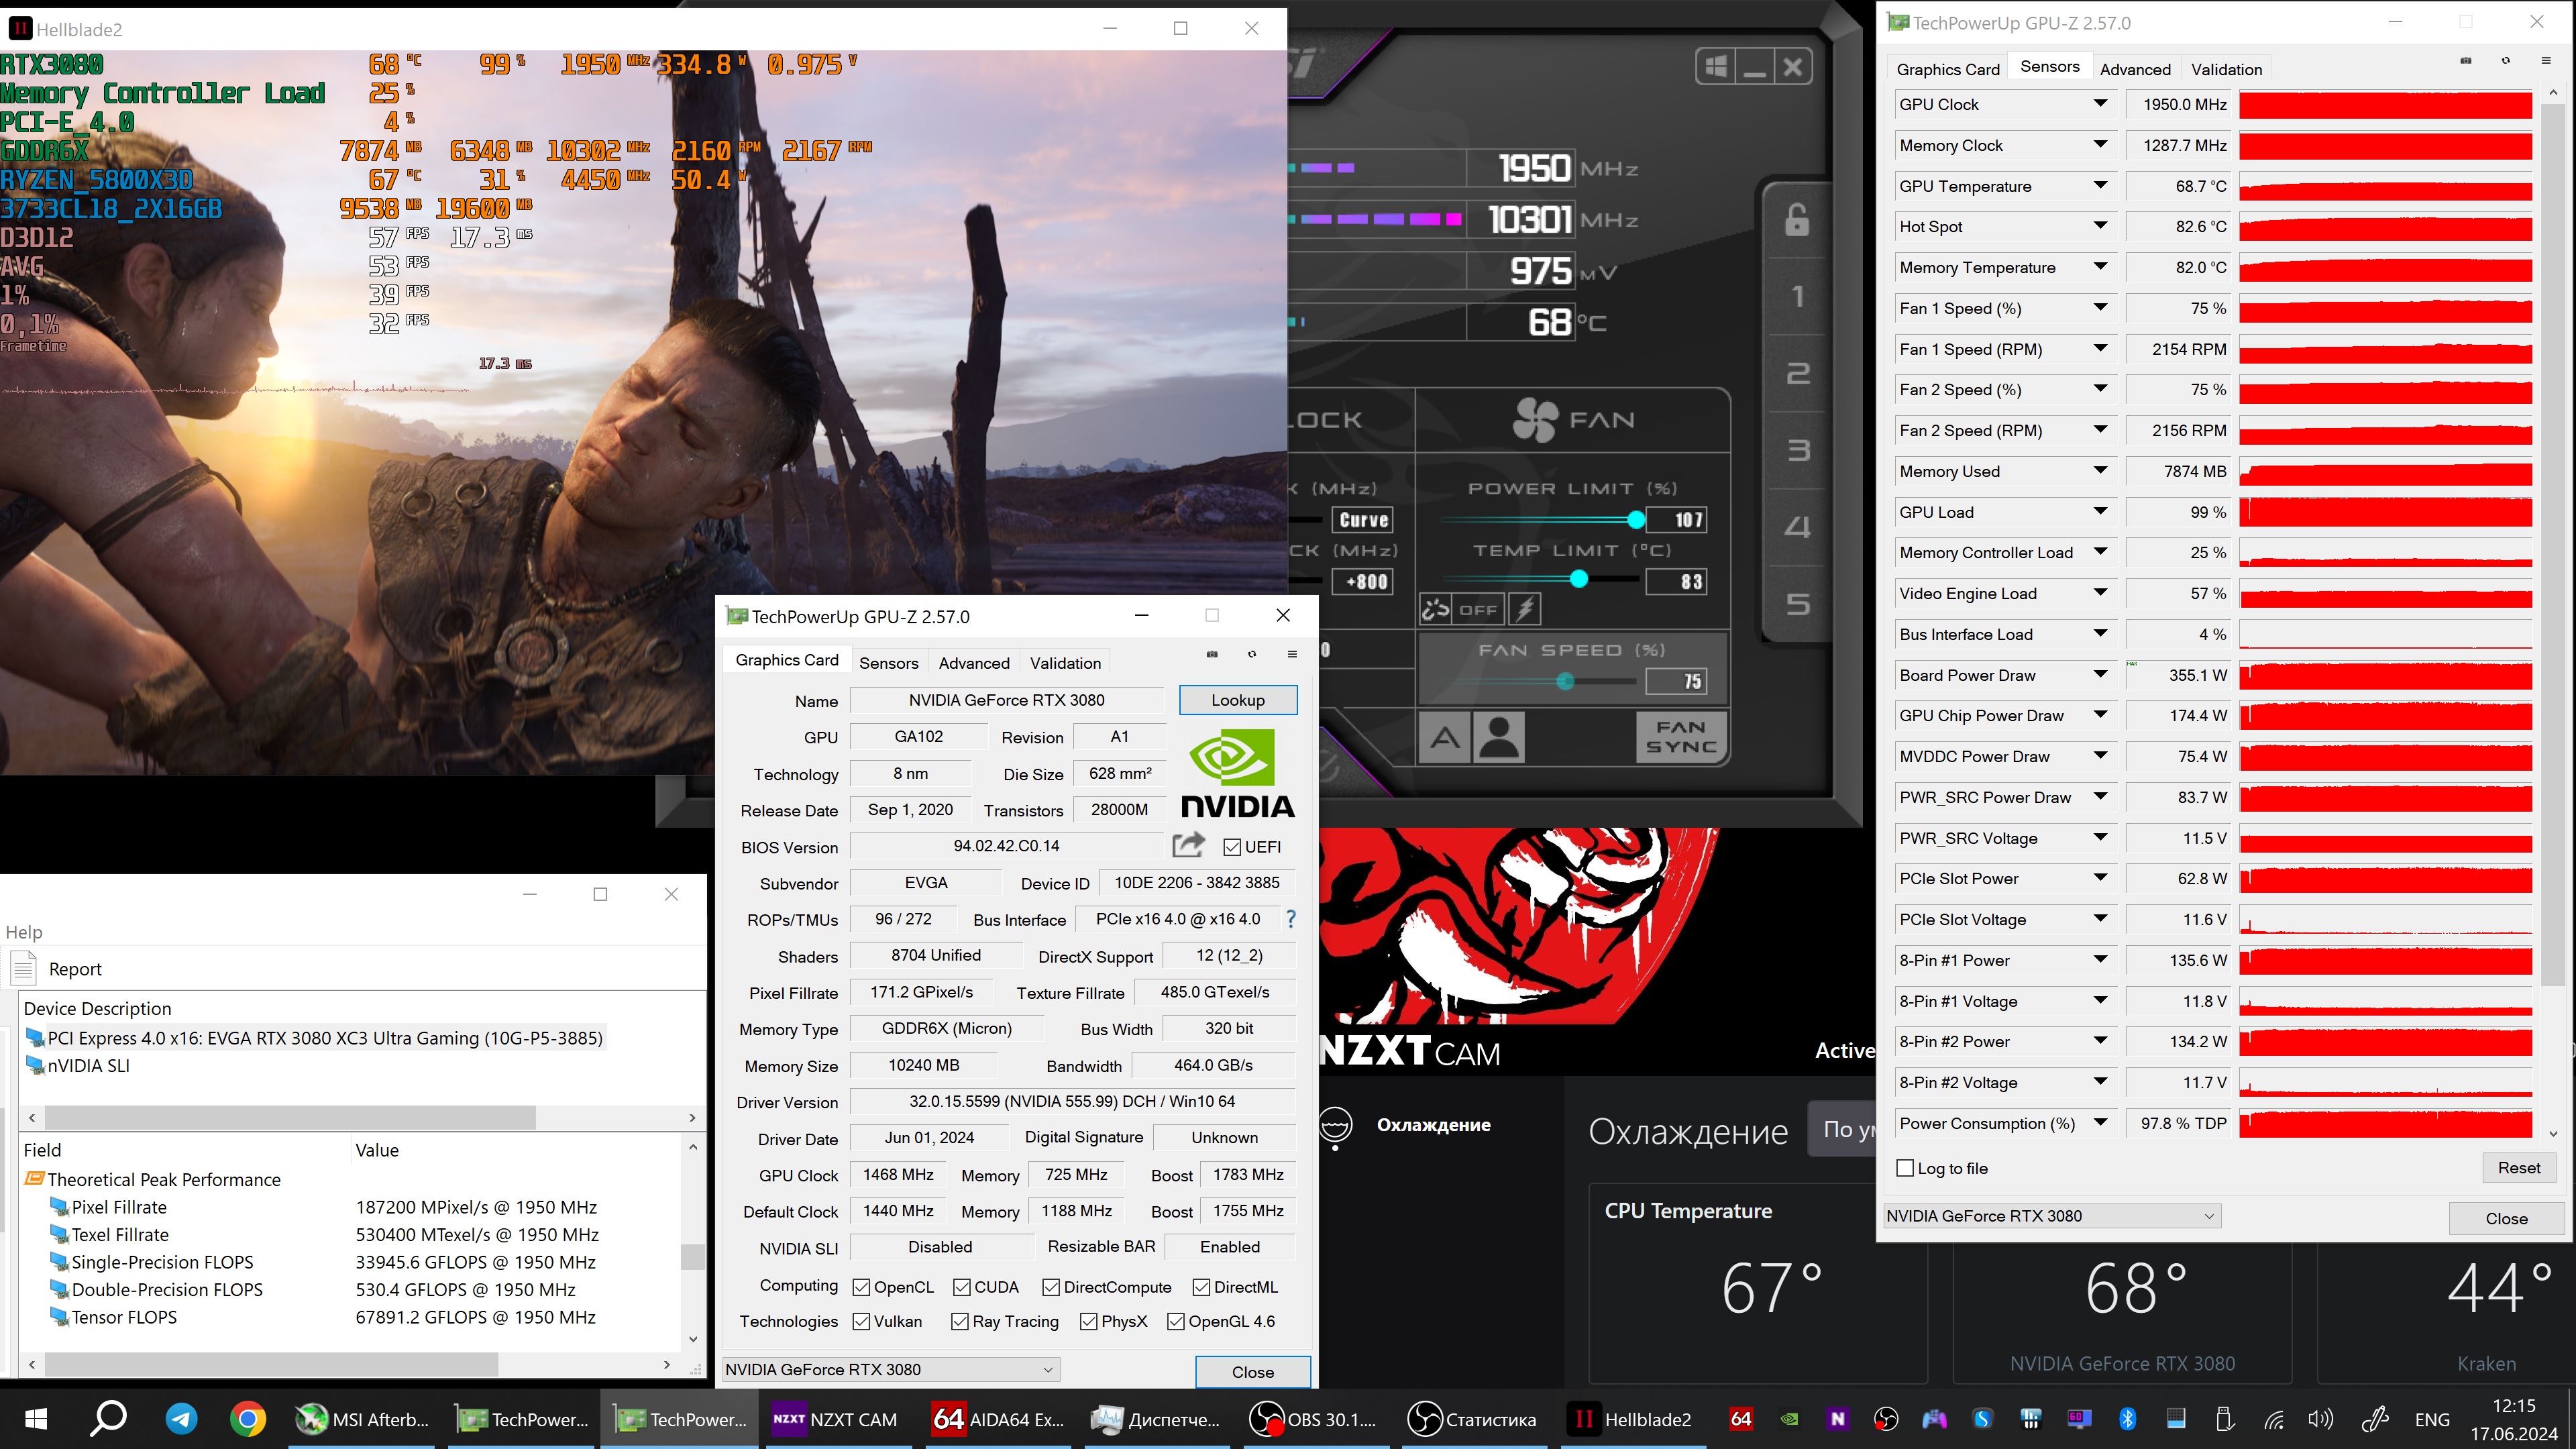Click the Lookup button
Viewport: 2576px width, 1449px height.
click(x=1237, y=700)
